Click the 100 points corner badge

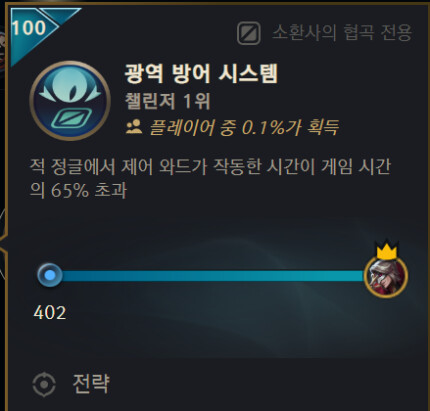pos(29,27)
